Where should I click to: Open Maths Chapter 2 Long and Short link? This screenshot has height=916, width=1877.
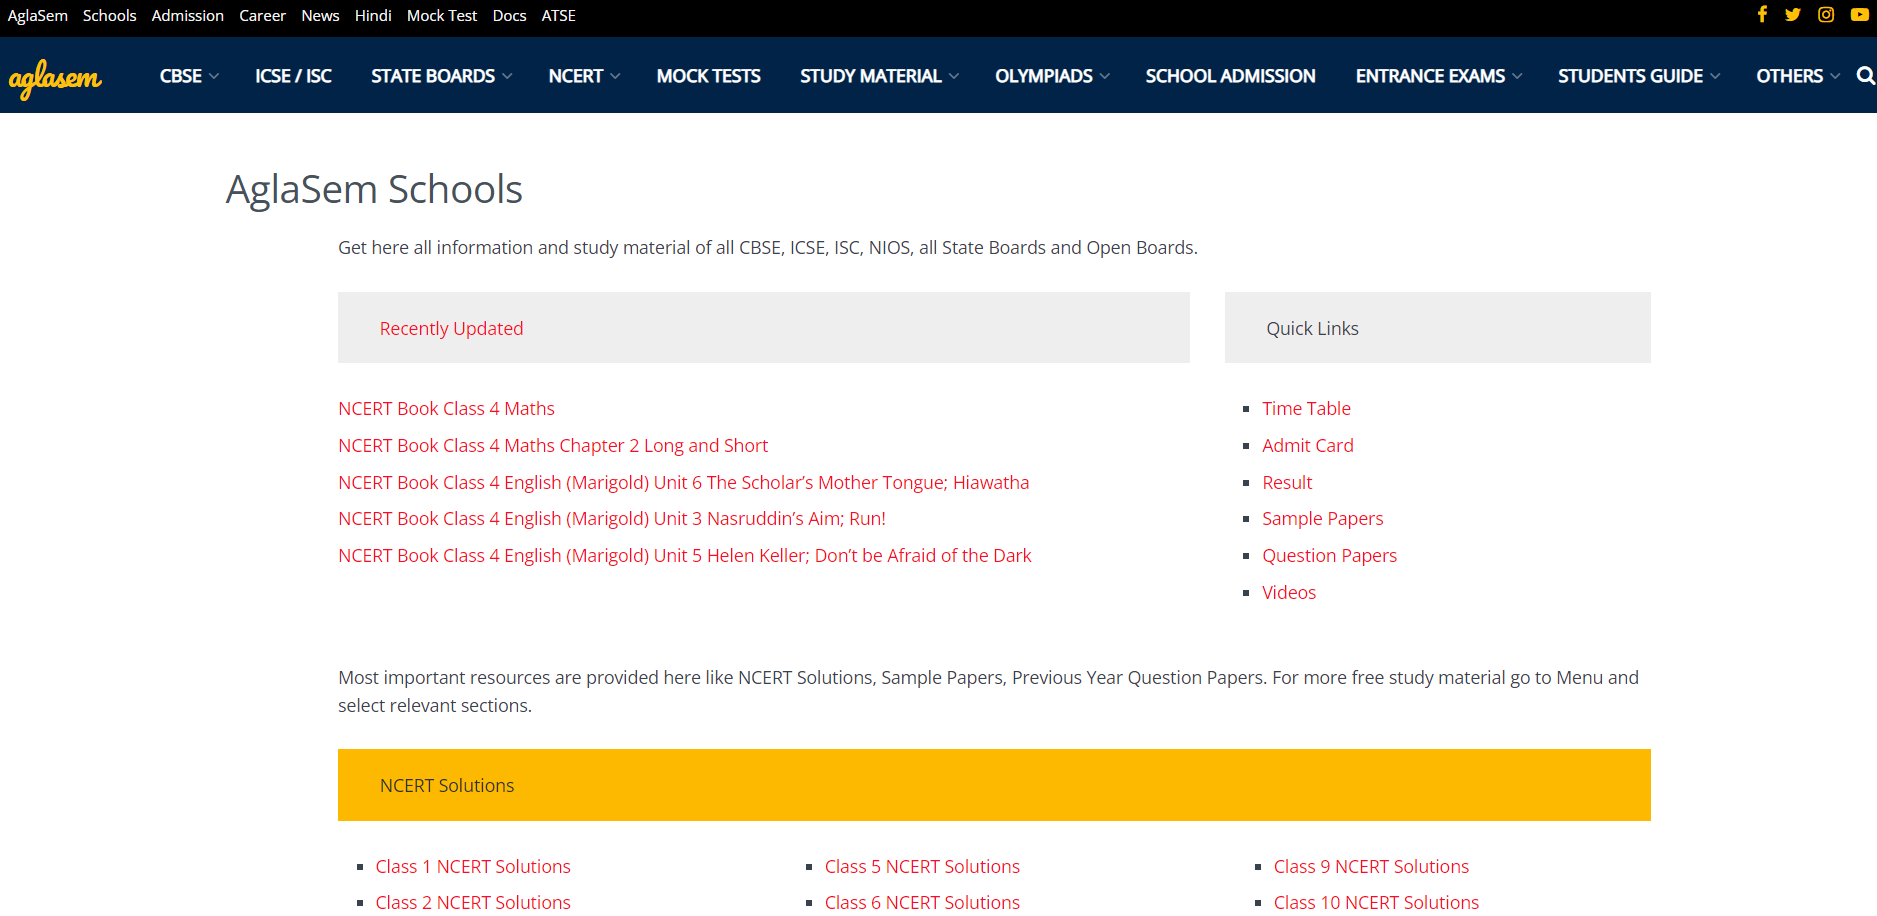tap(553, 445)
